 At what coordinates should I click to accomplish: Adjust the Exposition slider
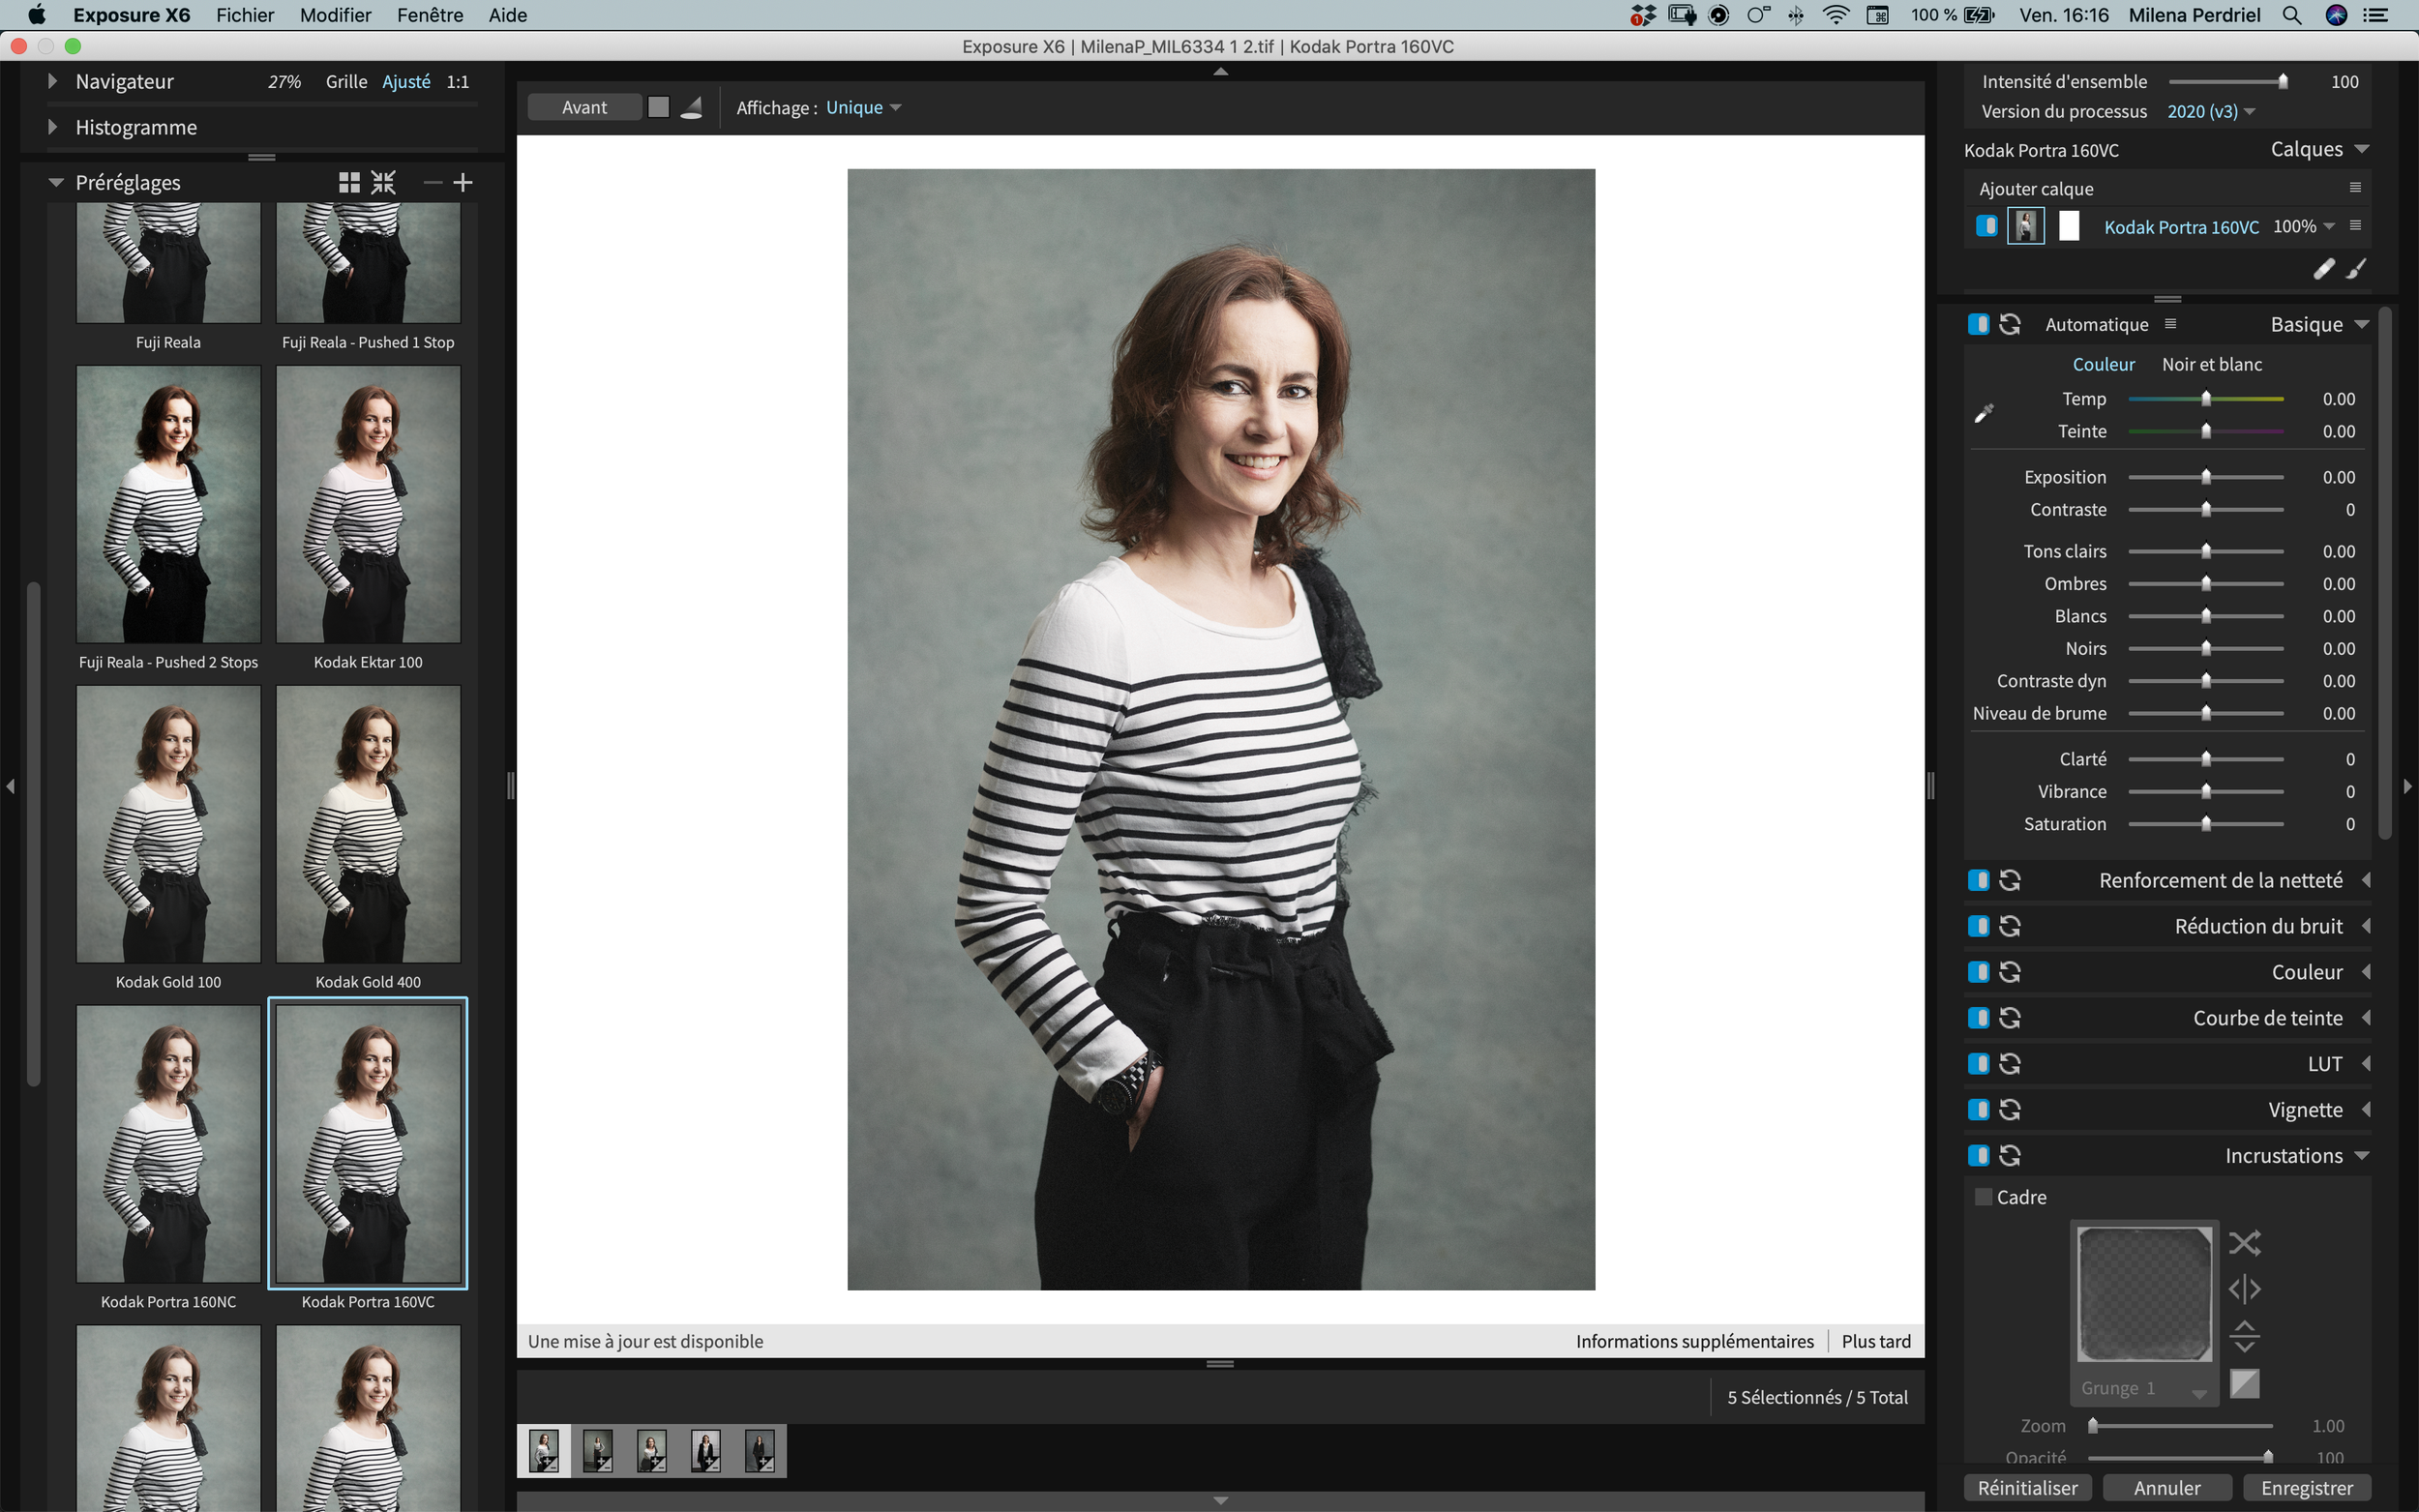coord(2205,477)
